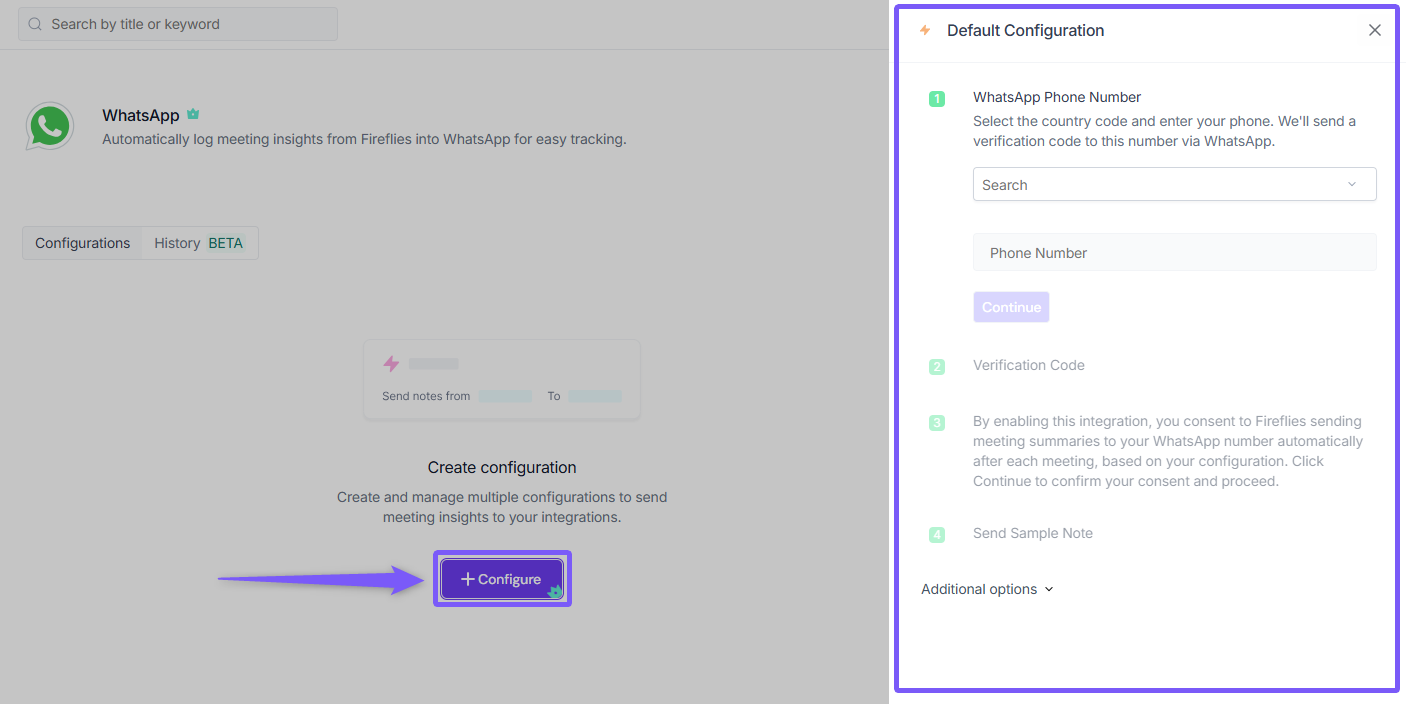Click the step 1 number badge
Screen dimensions: 1406x704
937,98
